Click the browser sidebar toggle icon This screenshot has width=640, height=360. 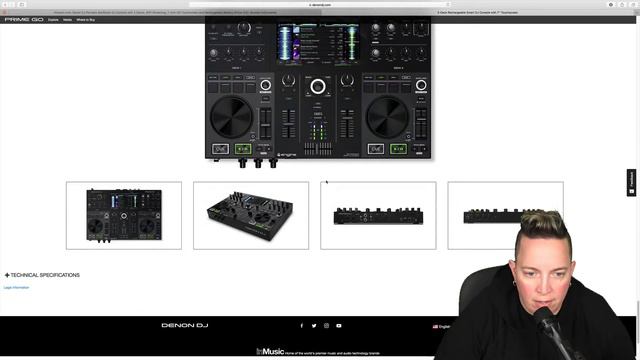[22, 4]
